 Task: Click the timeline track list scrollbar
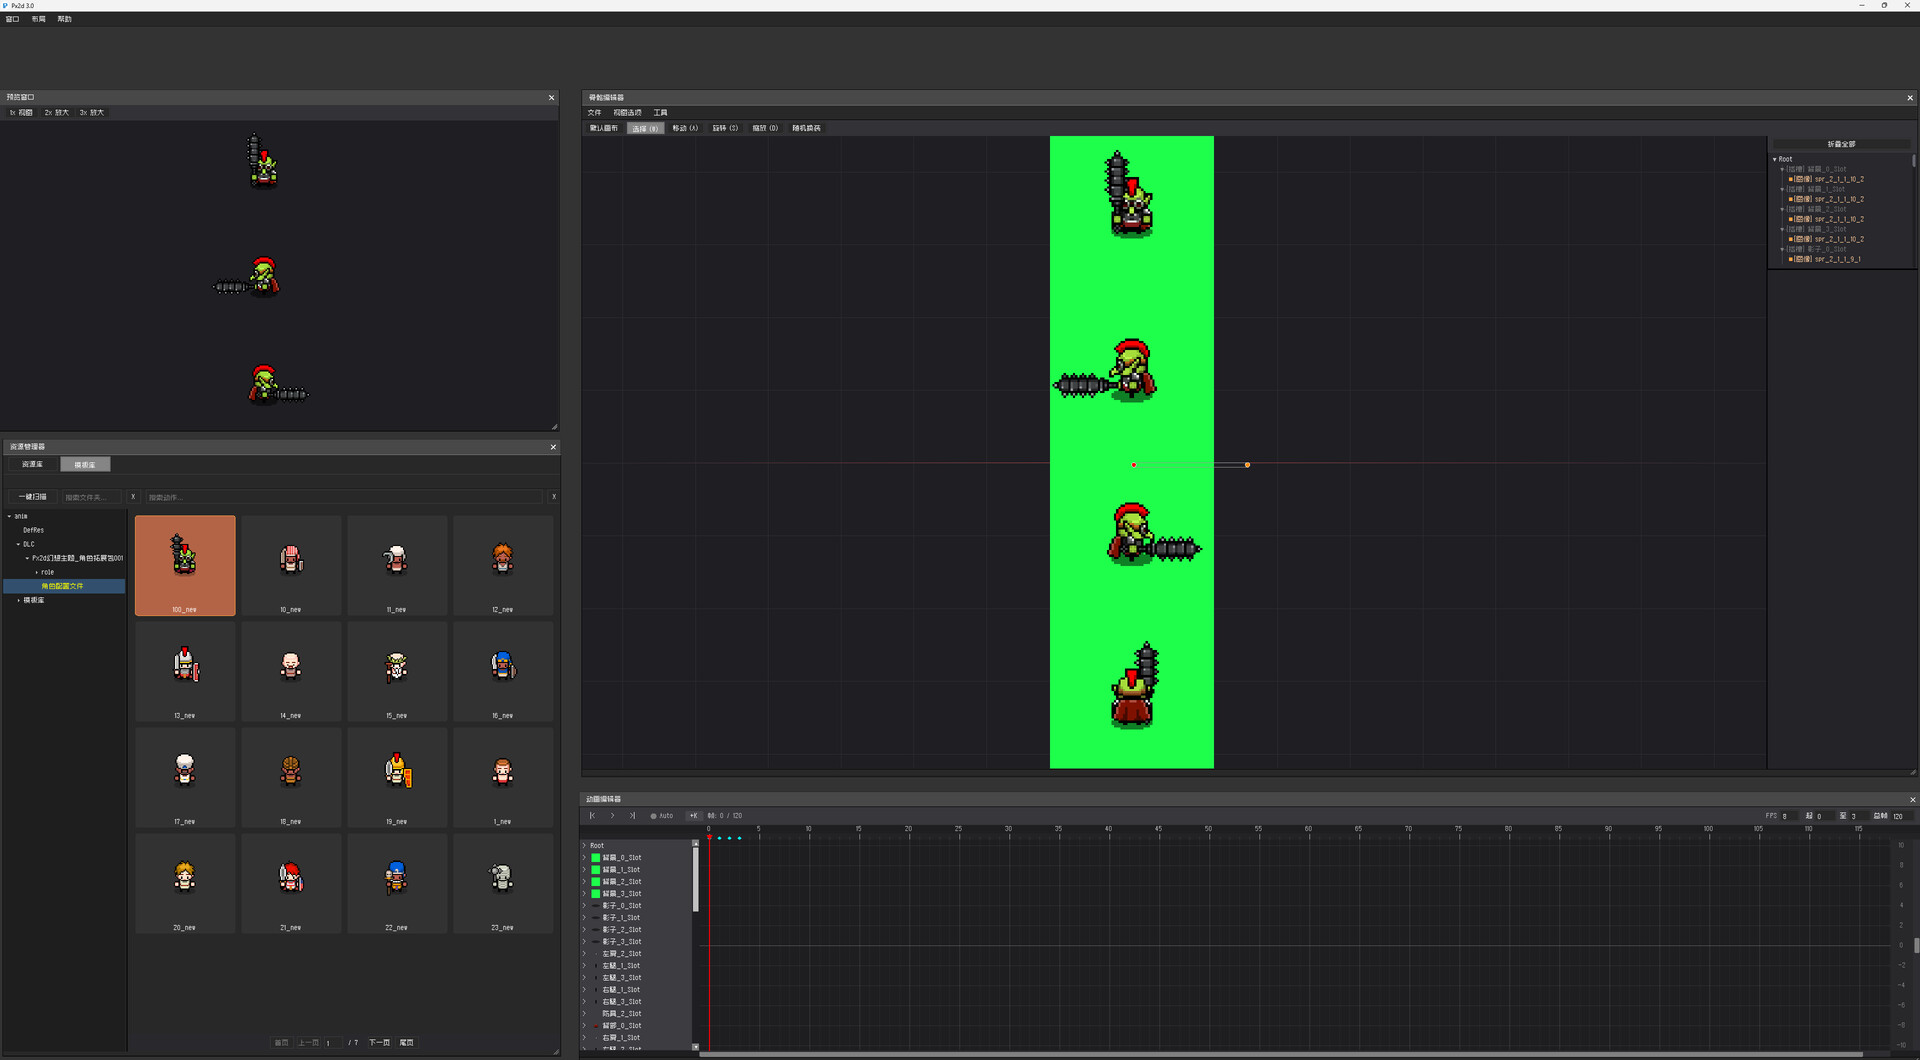(695, 880)
